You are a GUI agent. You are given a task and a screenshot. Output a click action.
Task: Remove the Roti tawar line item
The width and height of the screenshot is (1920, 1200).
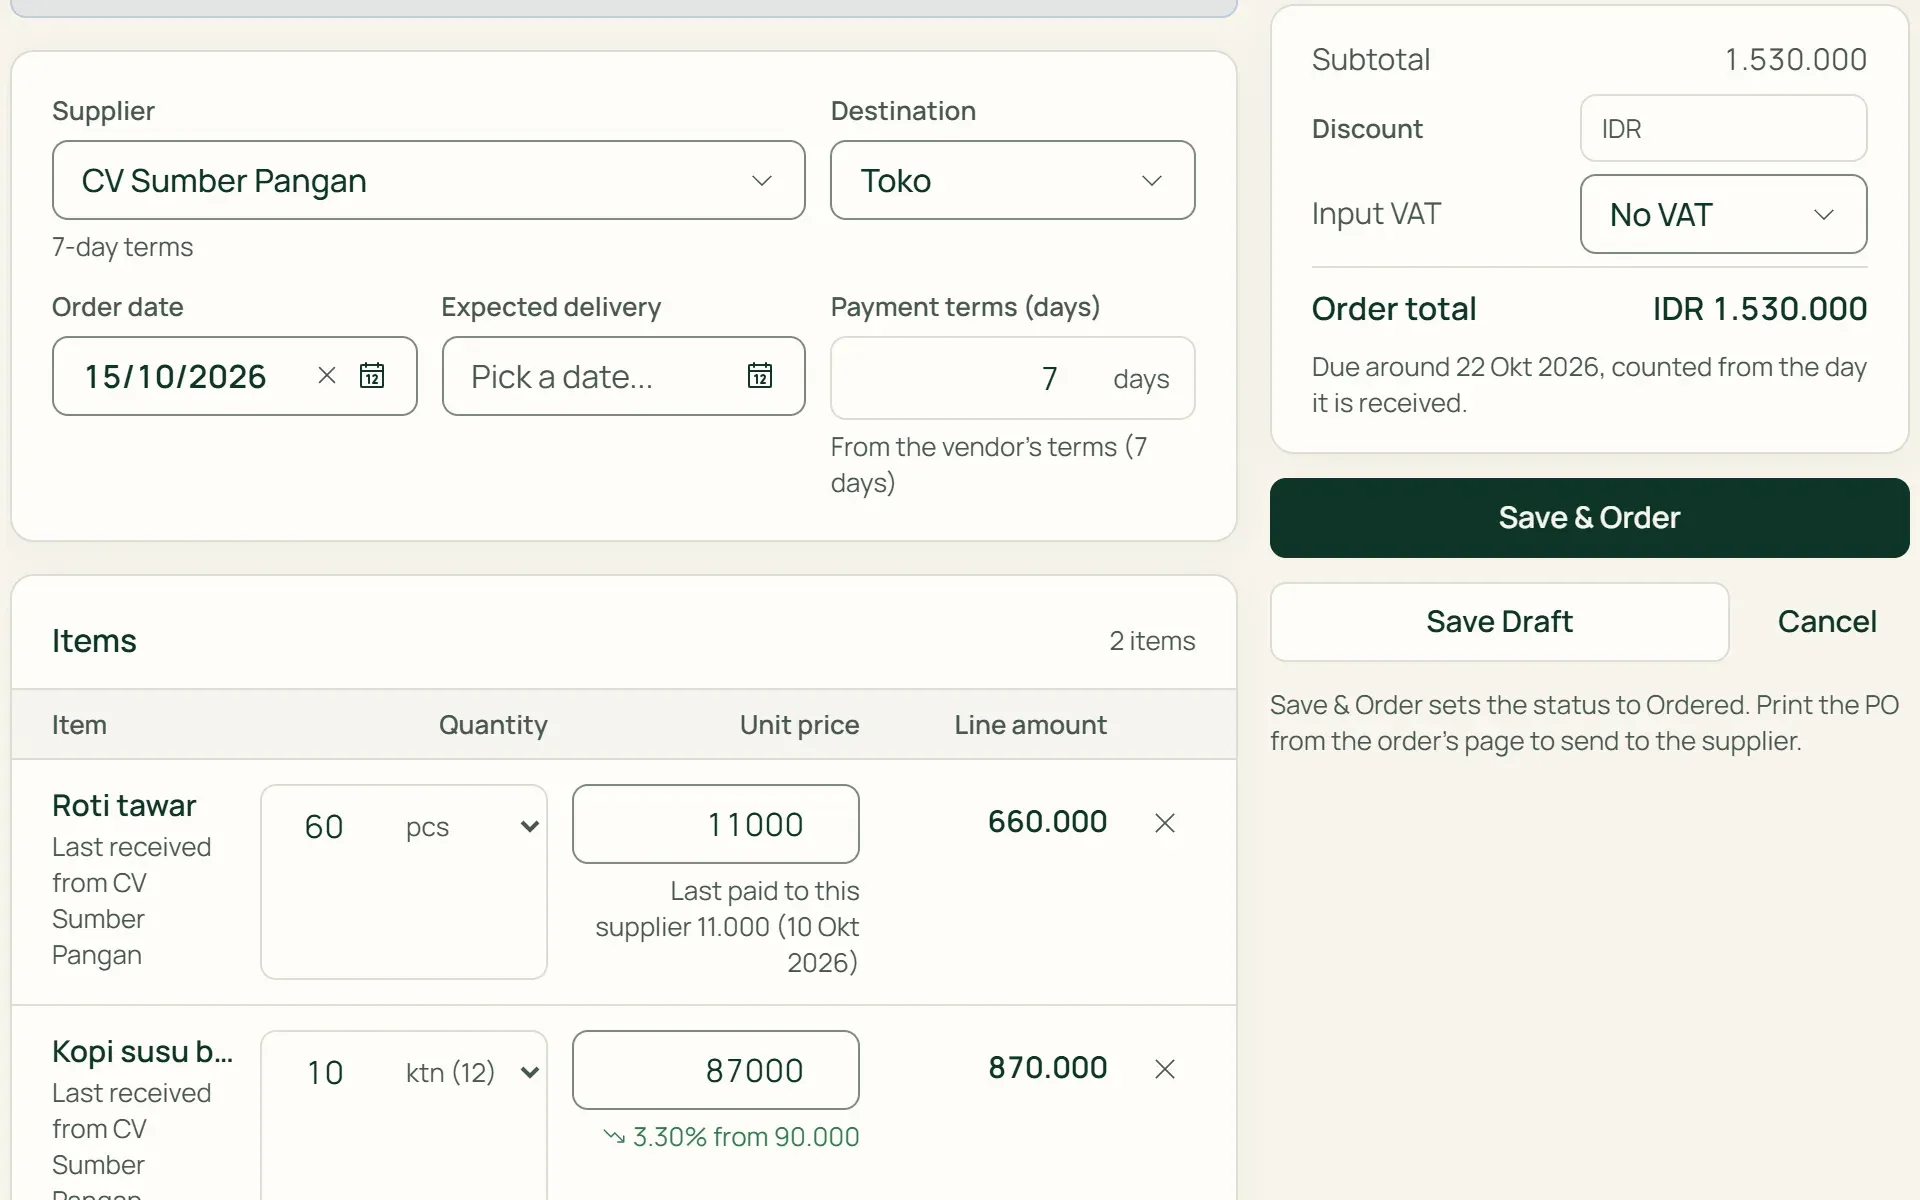[1165, 823]
